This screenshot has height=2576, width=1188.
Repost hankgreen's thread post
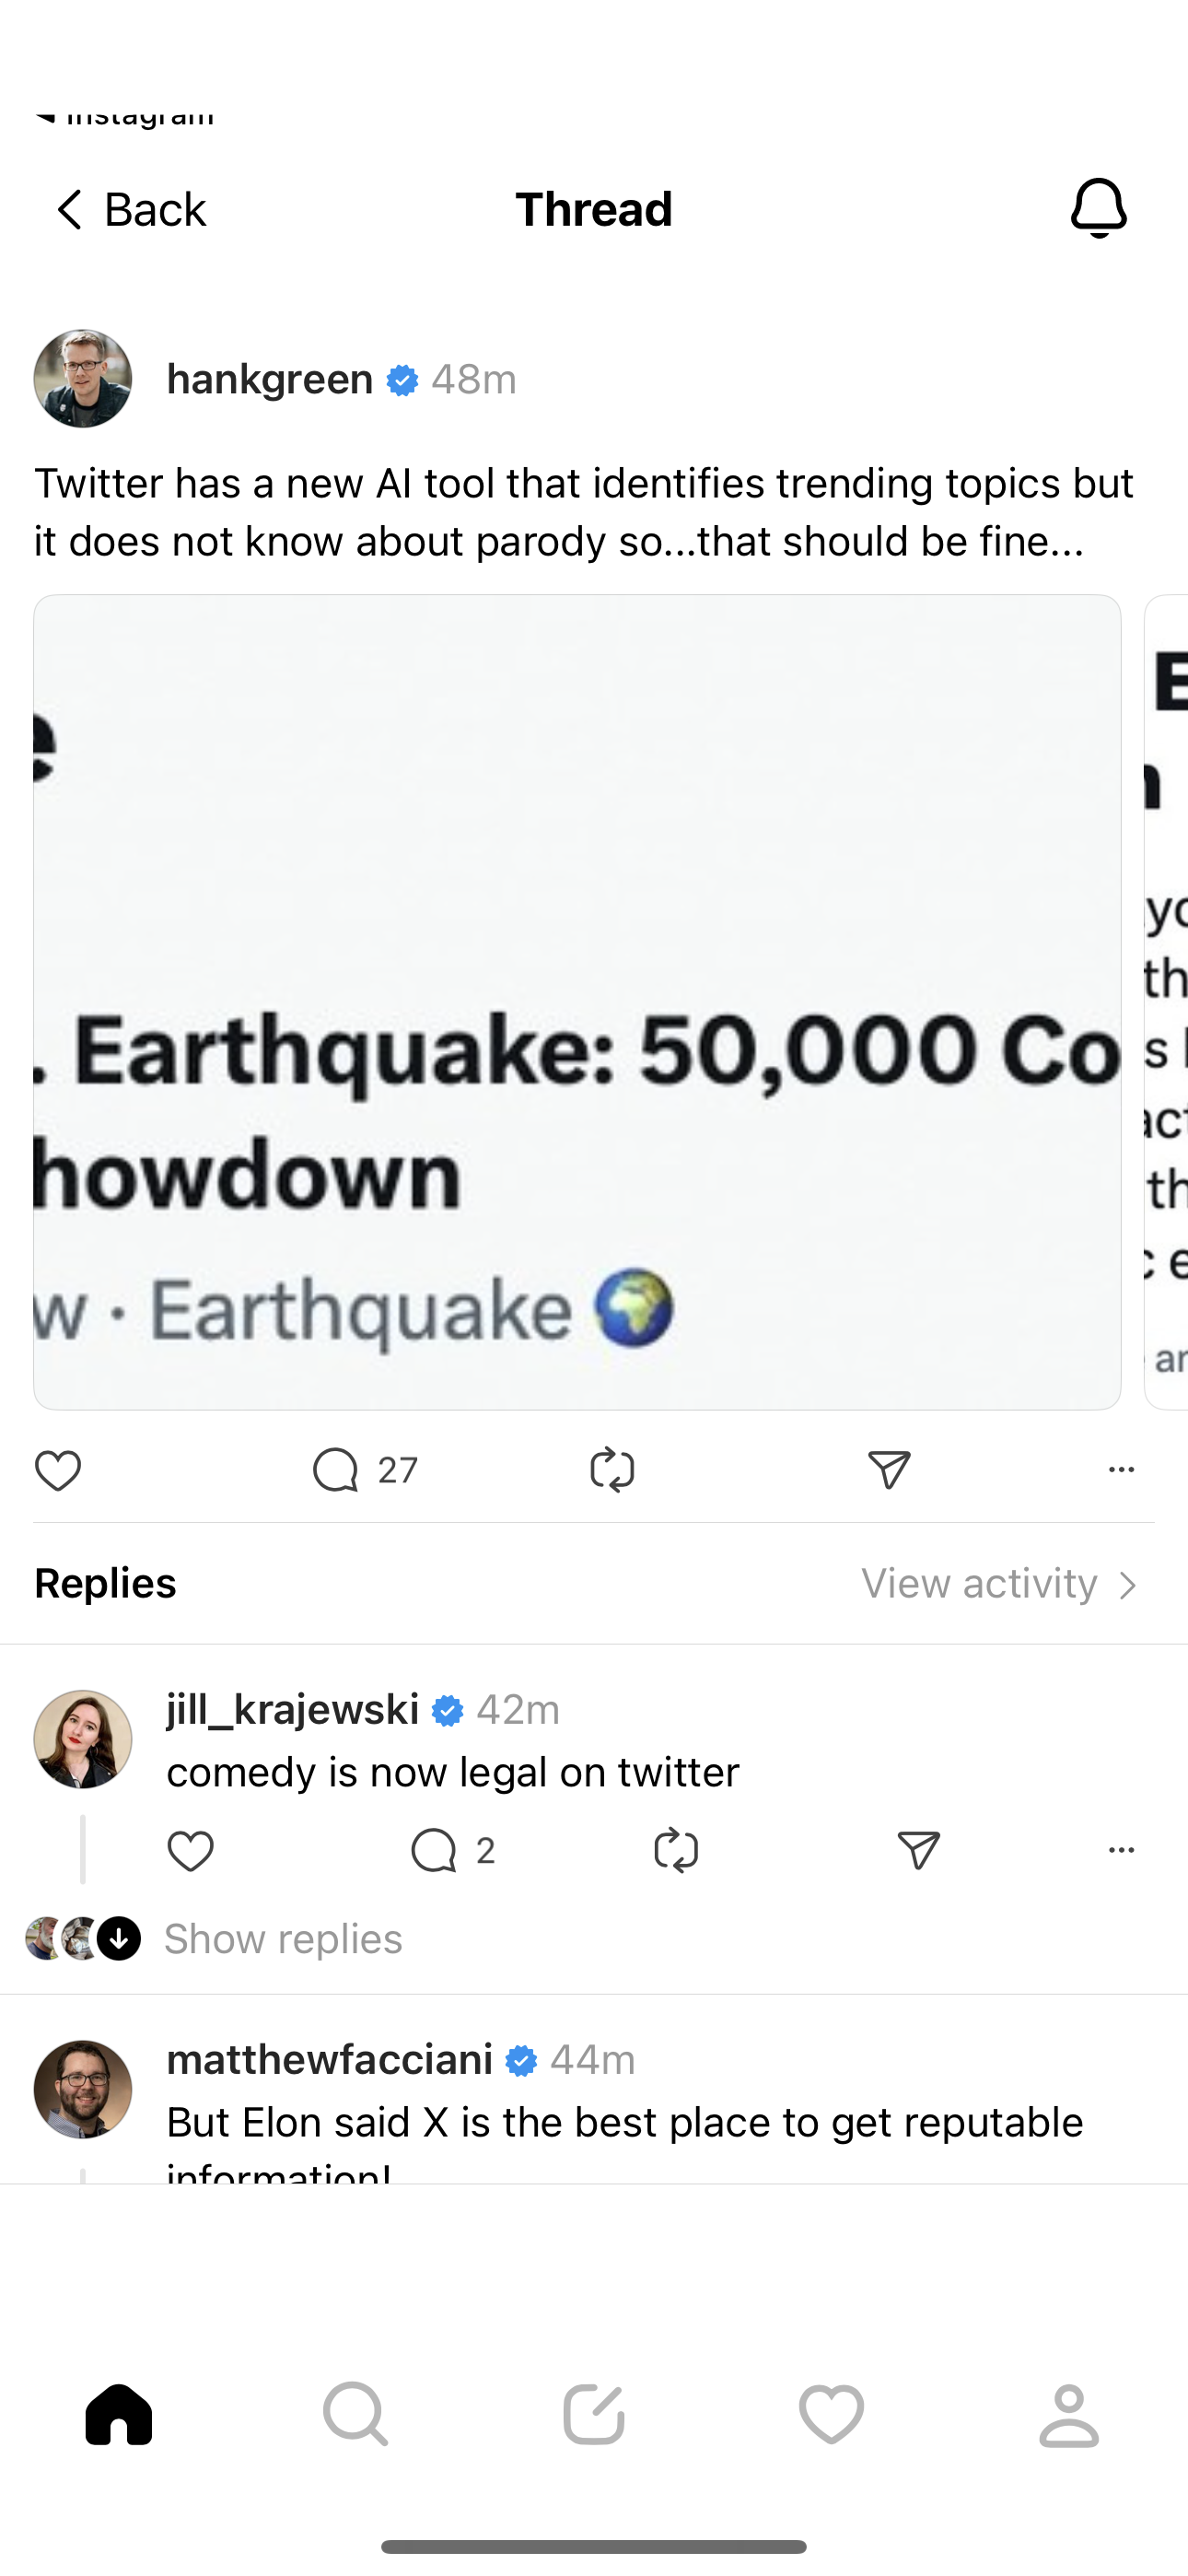[612, 1470]
